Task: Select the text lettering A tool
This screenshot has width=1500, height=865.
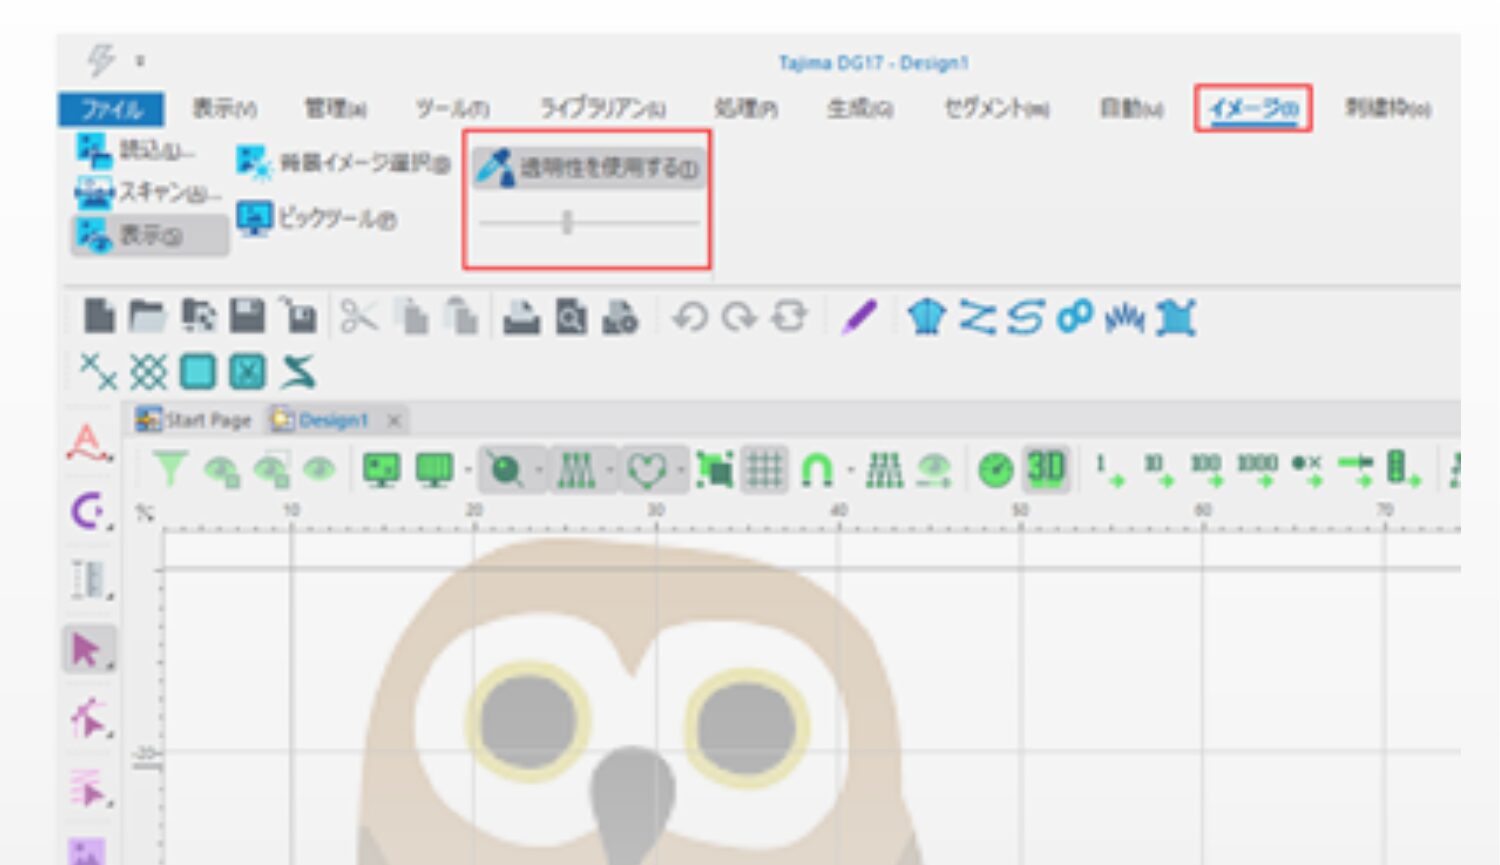Action: click(87, 442)
